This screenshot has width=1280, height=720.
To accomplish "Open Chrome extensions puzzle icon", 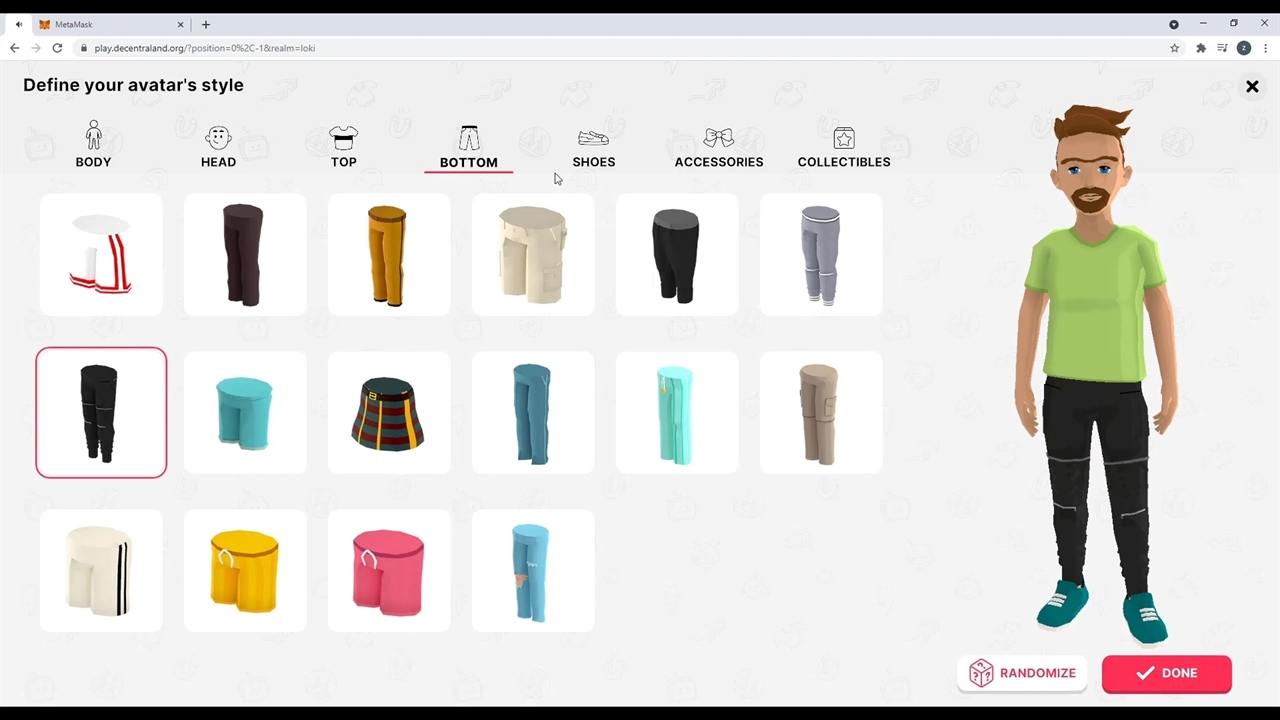I will (1200, 48).
